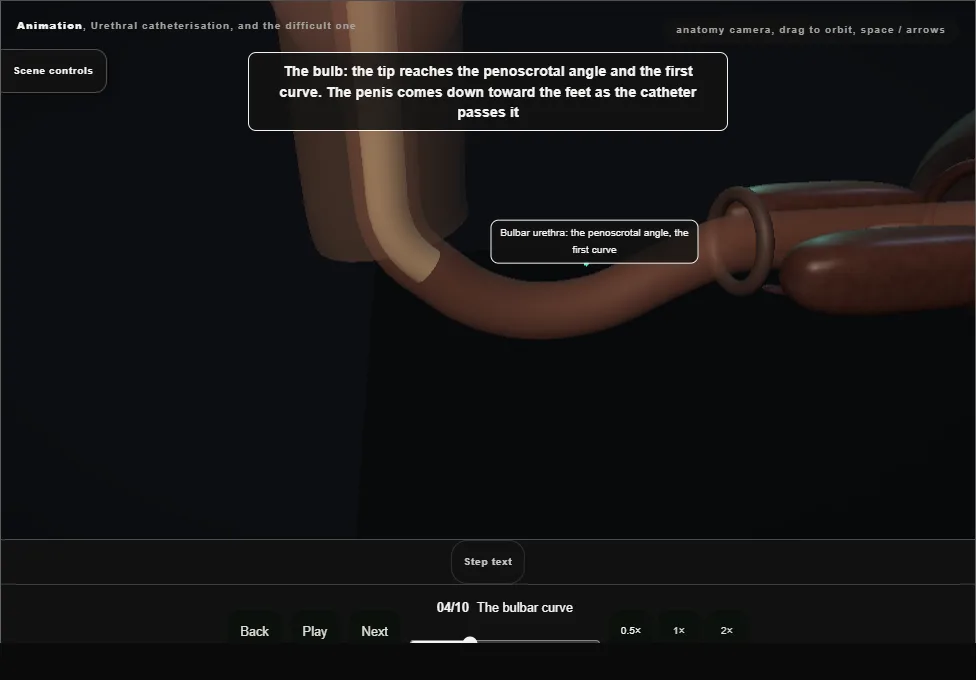This screenshot has height=680, width=976.
Task: Click the anatomy camera hint text
Action: (x=810, y=30)
